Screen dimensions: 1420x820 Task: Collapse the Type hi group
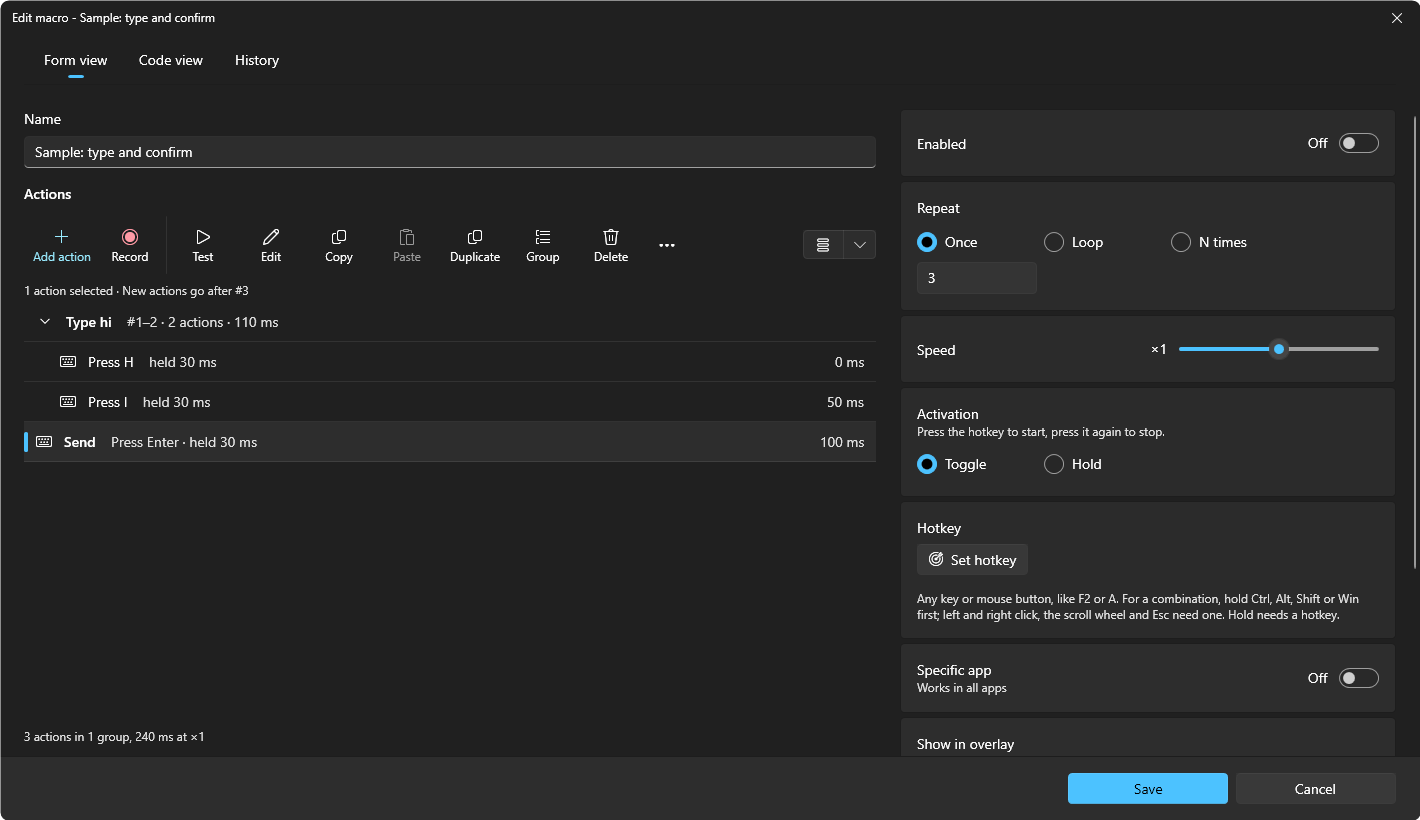click(x=44, y=322)
